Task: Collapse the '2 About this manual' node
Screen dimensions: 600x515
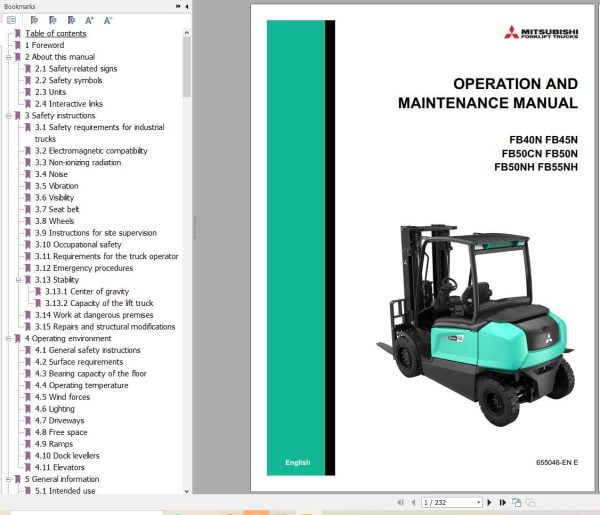Action: 8,57
